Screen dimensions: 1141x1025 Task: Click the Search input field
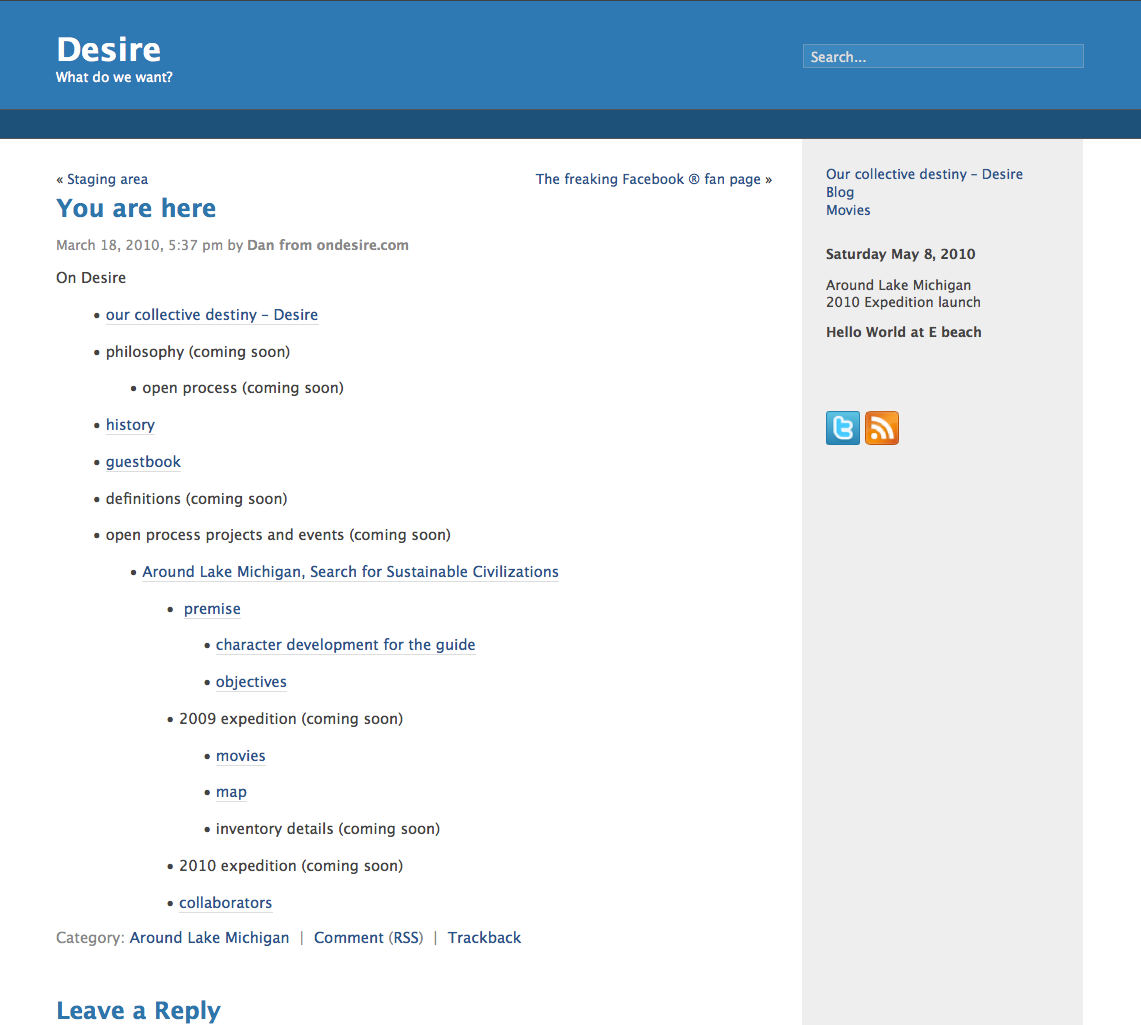943,57
